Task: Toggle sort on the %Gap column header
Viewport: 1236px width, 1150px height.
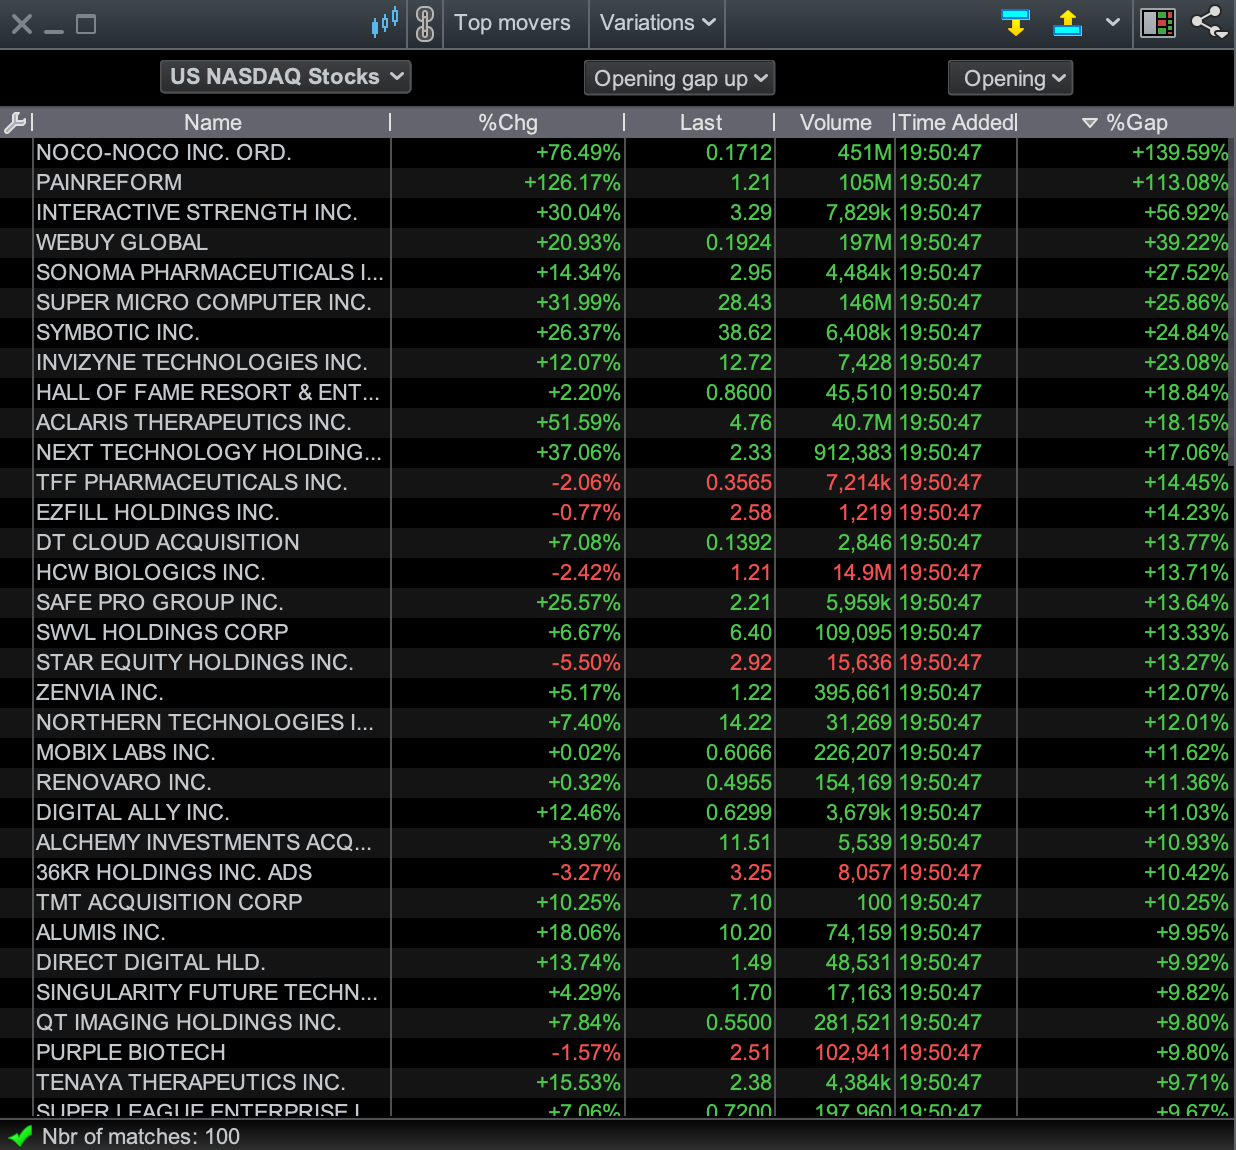Action: tap(1126, 123)
